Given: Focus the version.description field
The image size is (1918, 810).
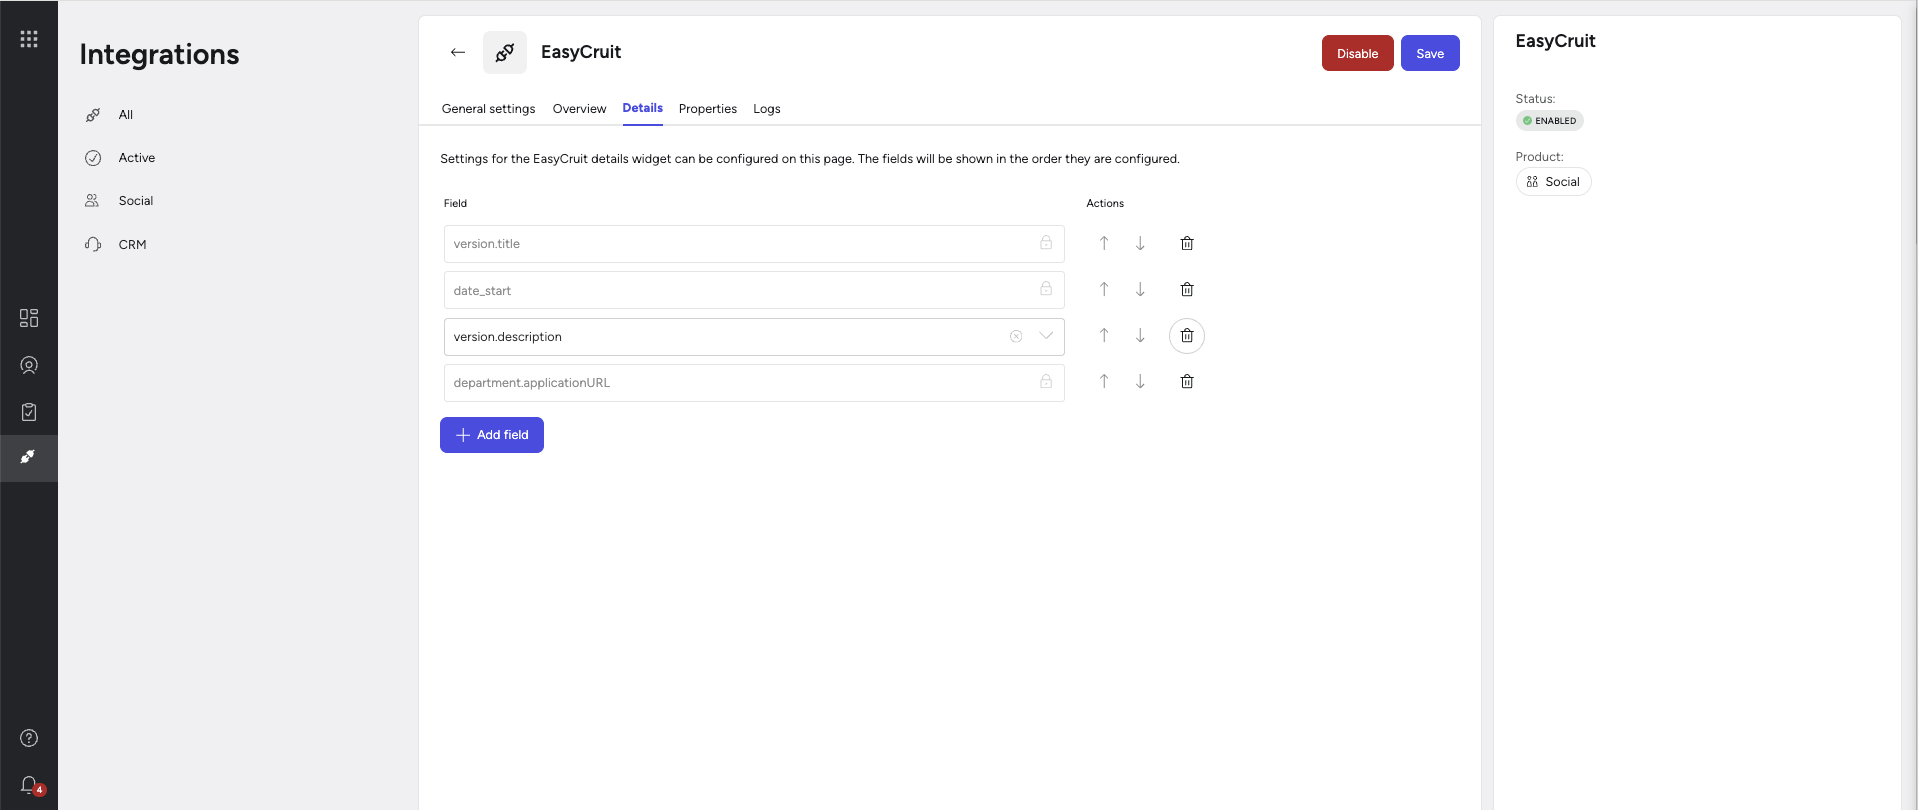Looking at the screenshot, I should 754,337.
